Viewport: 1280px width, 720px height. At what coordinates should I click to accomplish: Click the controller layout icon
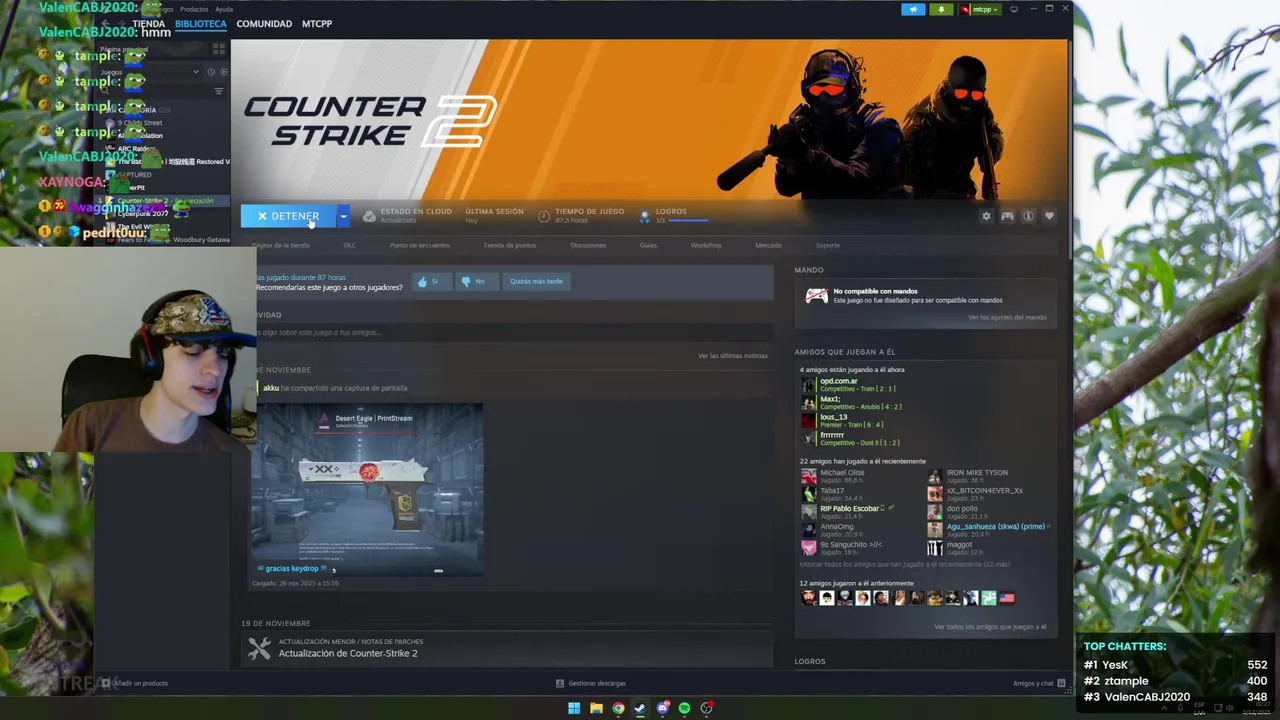pyautogui.click(x=1007, y=216)
